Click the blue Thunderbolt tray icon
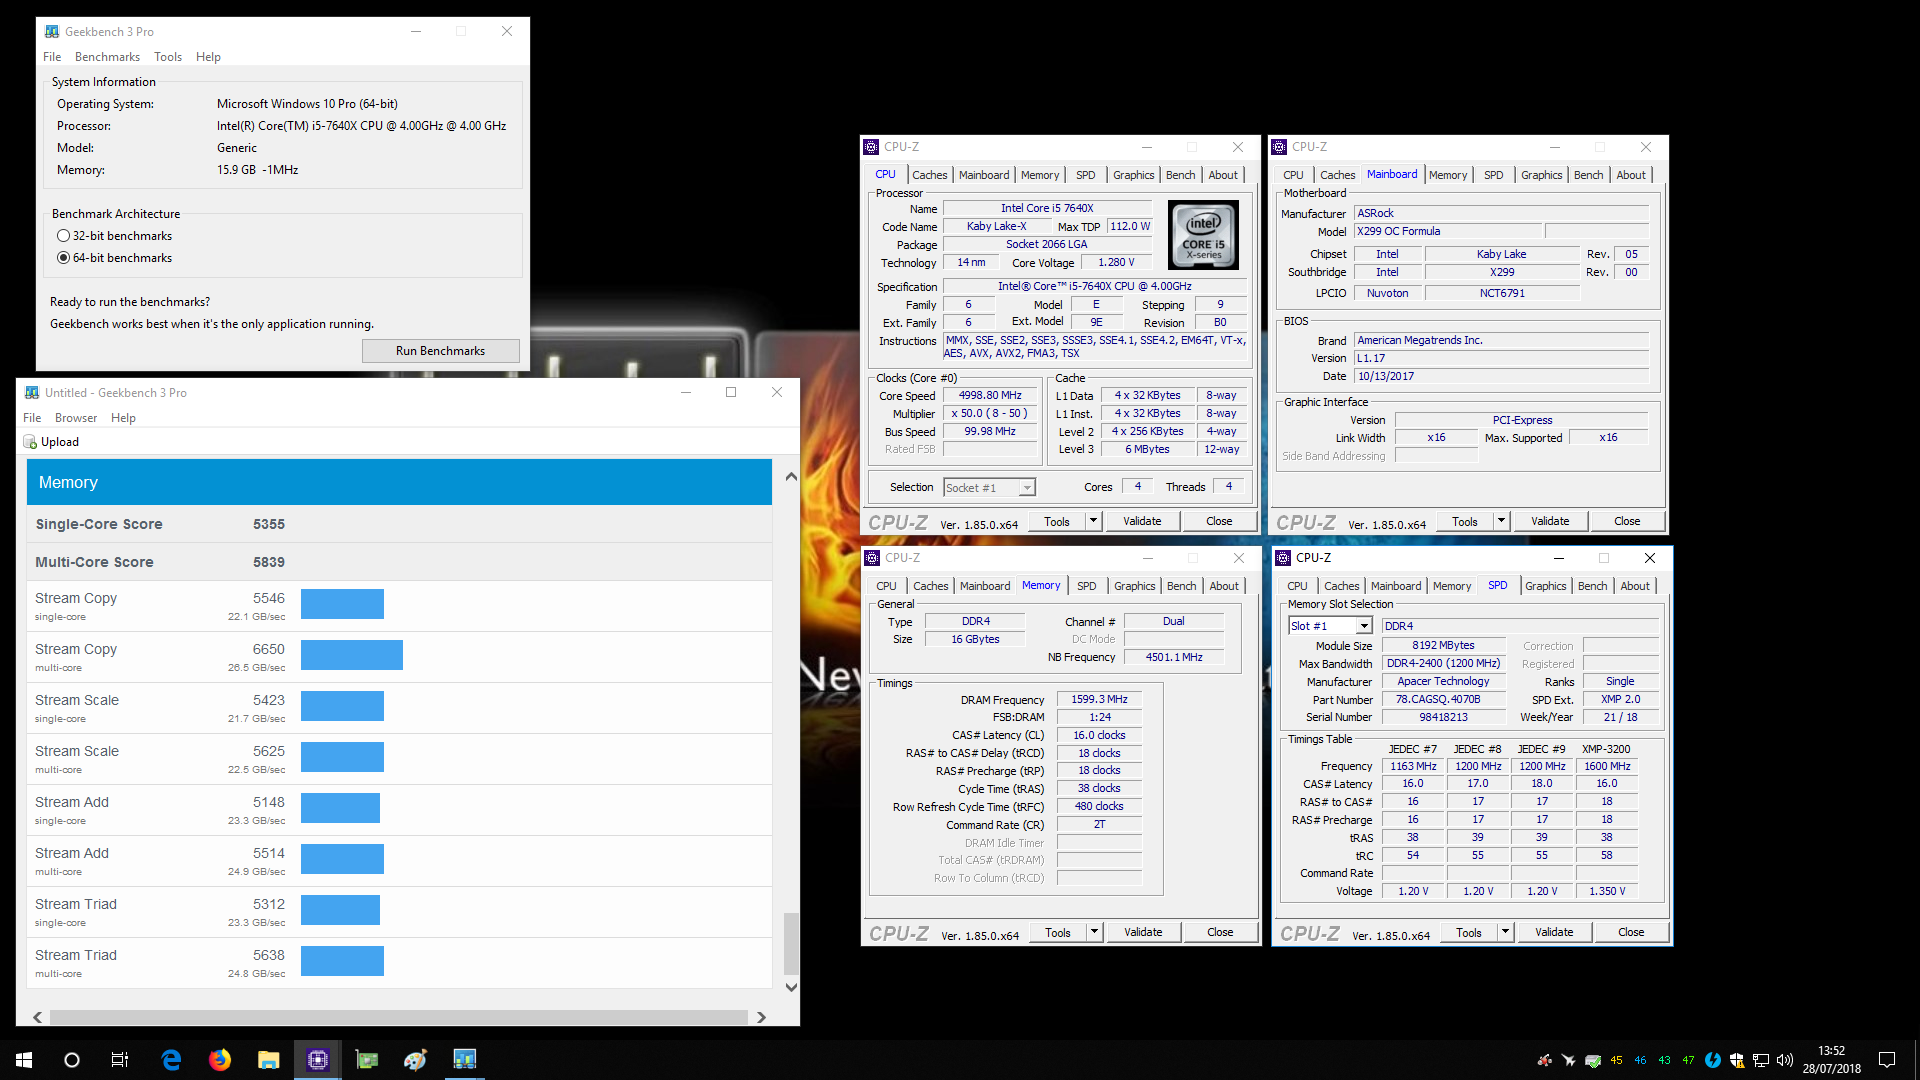This screenshot has height=1080, width=1920. point(1713,1060)
